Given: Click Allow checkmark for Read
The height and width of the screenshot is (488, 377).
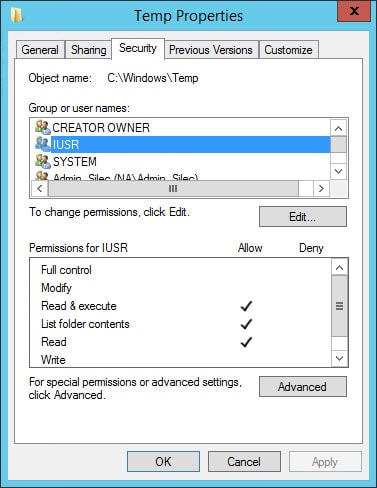Looking at the screenshot, I should click(246, 342).
